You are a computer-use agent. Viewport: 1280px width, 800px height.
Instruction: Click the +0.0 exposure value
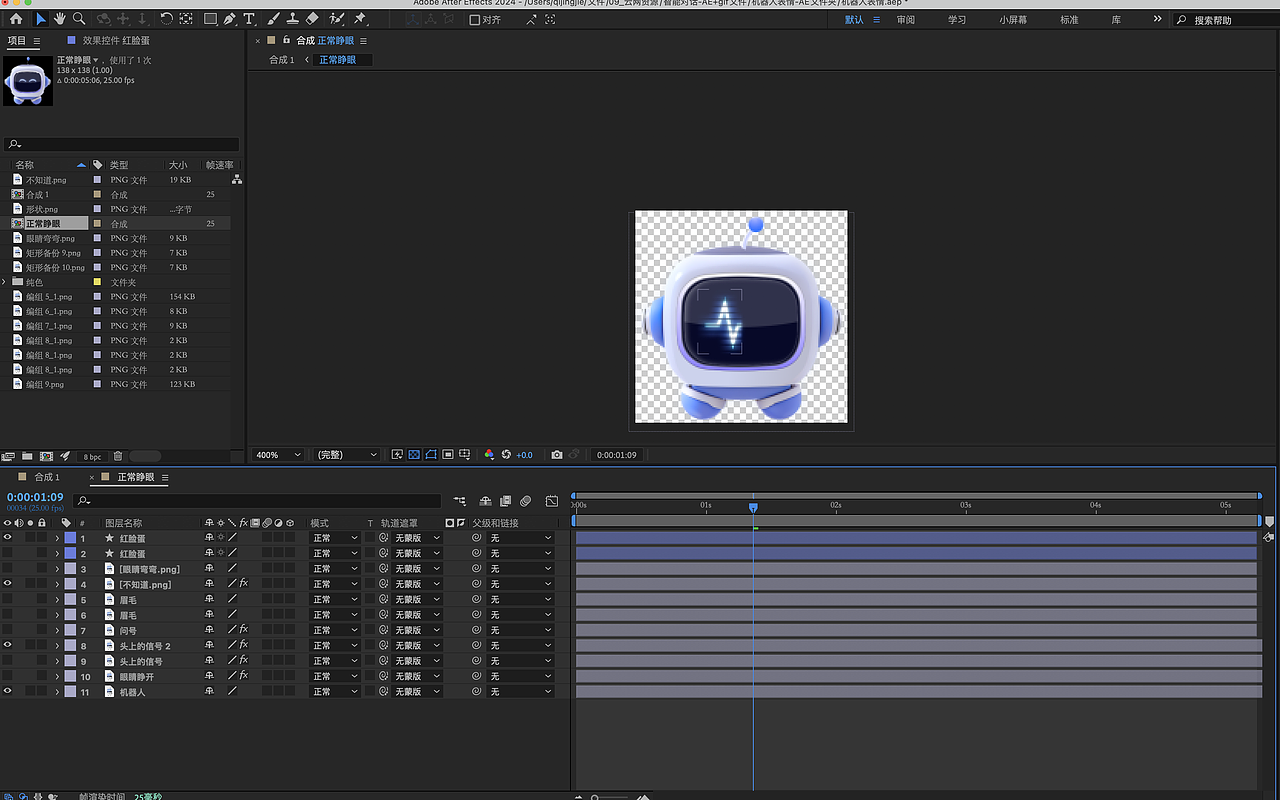coord(524,455)
